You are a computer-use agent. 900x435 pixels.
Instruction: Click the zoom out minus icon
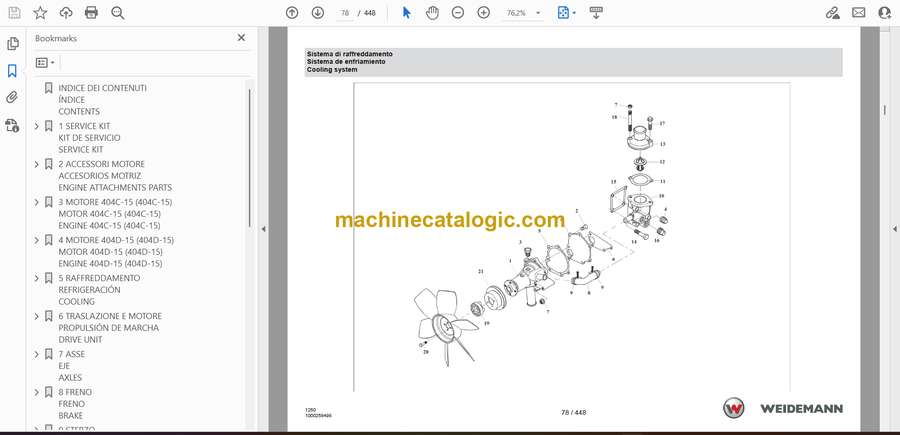pos(458,13)
